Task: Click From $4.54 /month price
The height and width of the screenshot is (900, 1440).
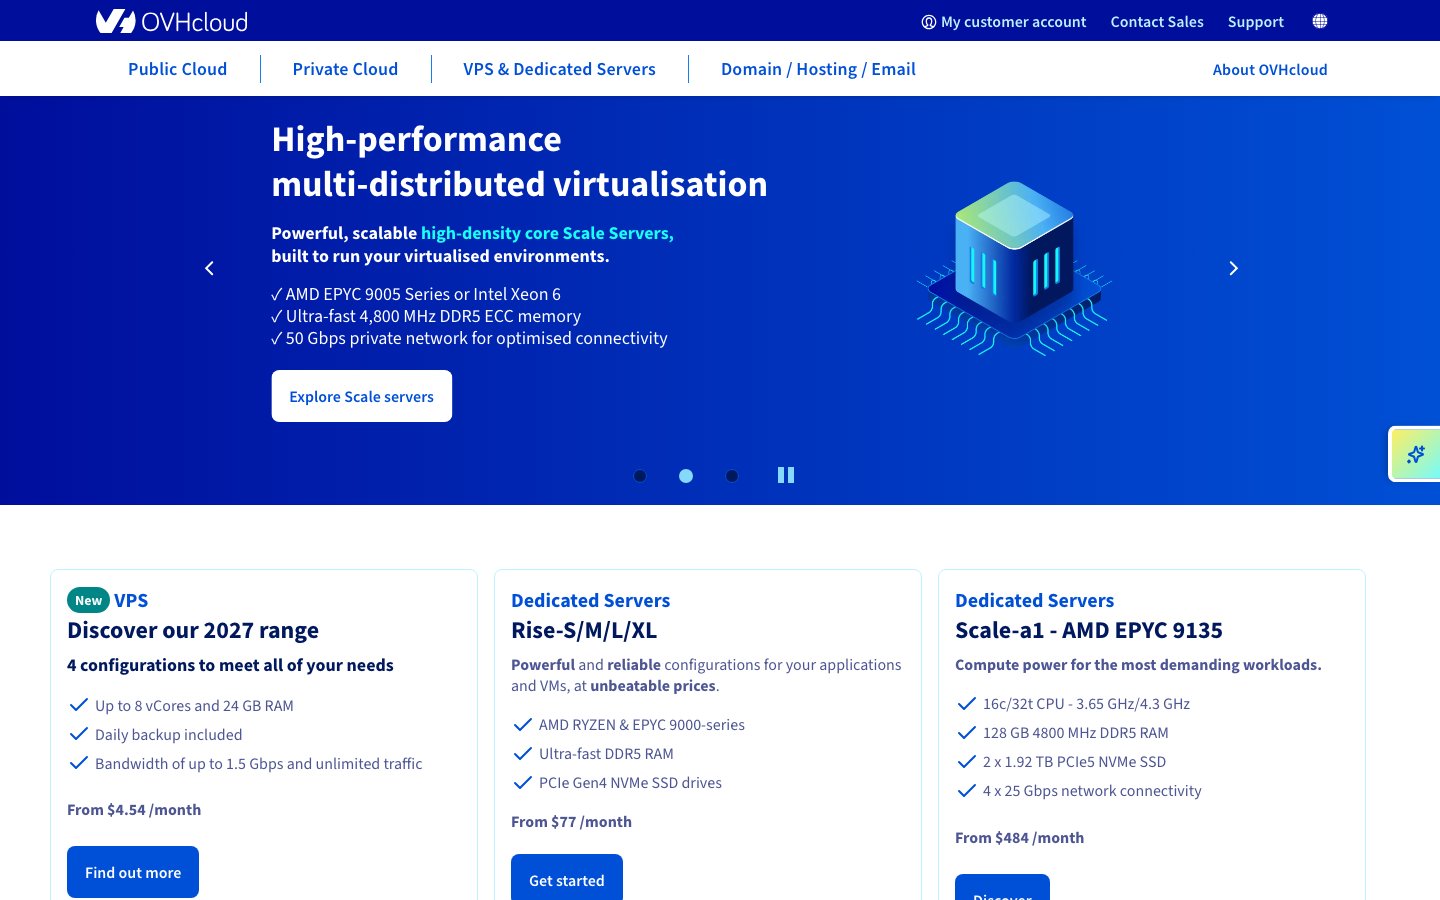Action: 134,810
